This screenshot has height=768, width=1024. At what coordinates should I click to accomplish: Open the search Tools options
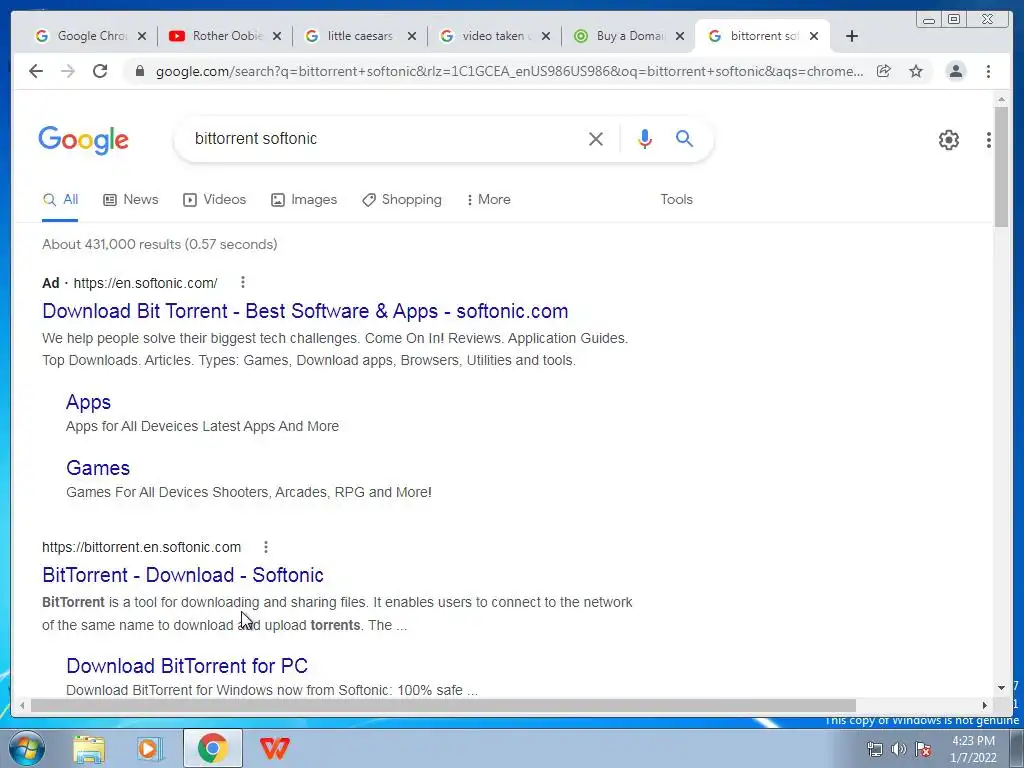[x=676, y=200]
